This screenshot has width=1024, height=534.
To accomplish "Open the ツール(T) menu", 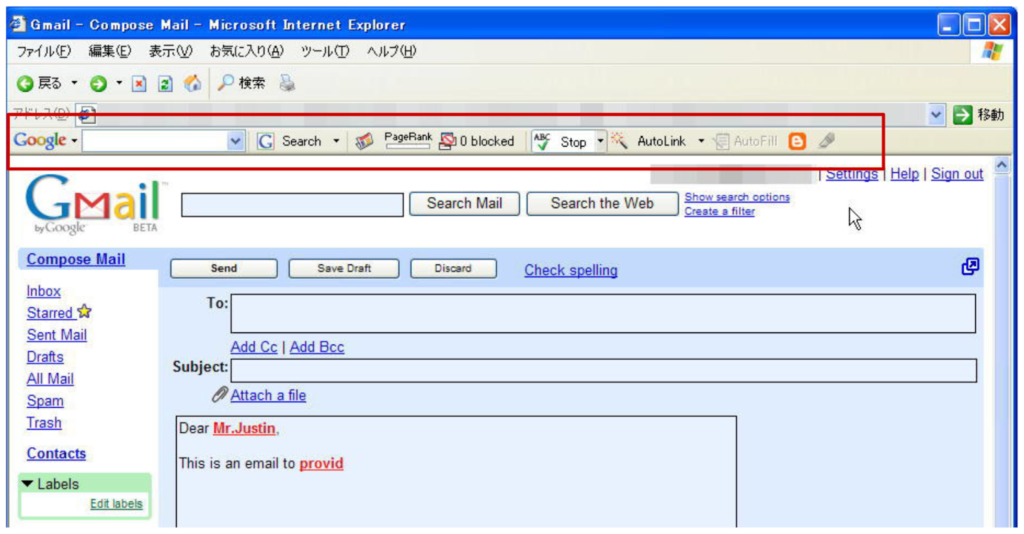I will coord(325,51).
